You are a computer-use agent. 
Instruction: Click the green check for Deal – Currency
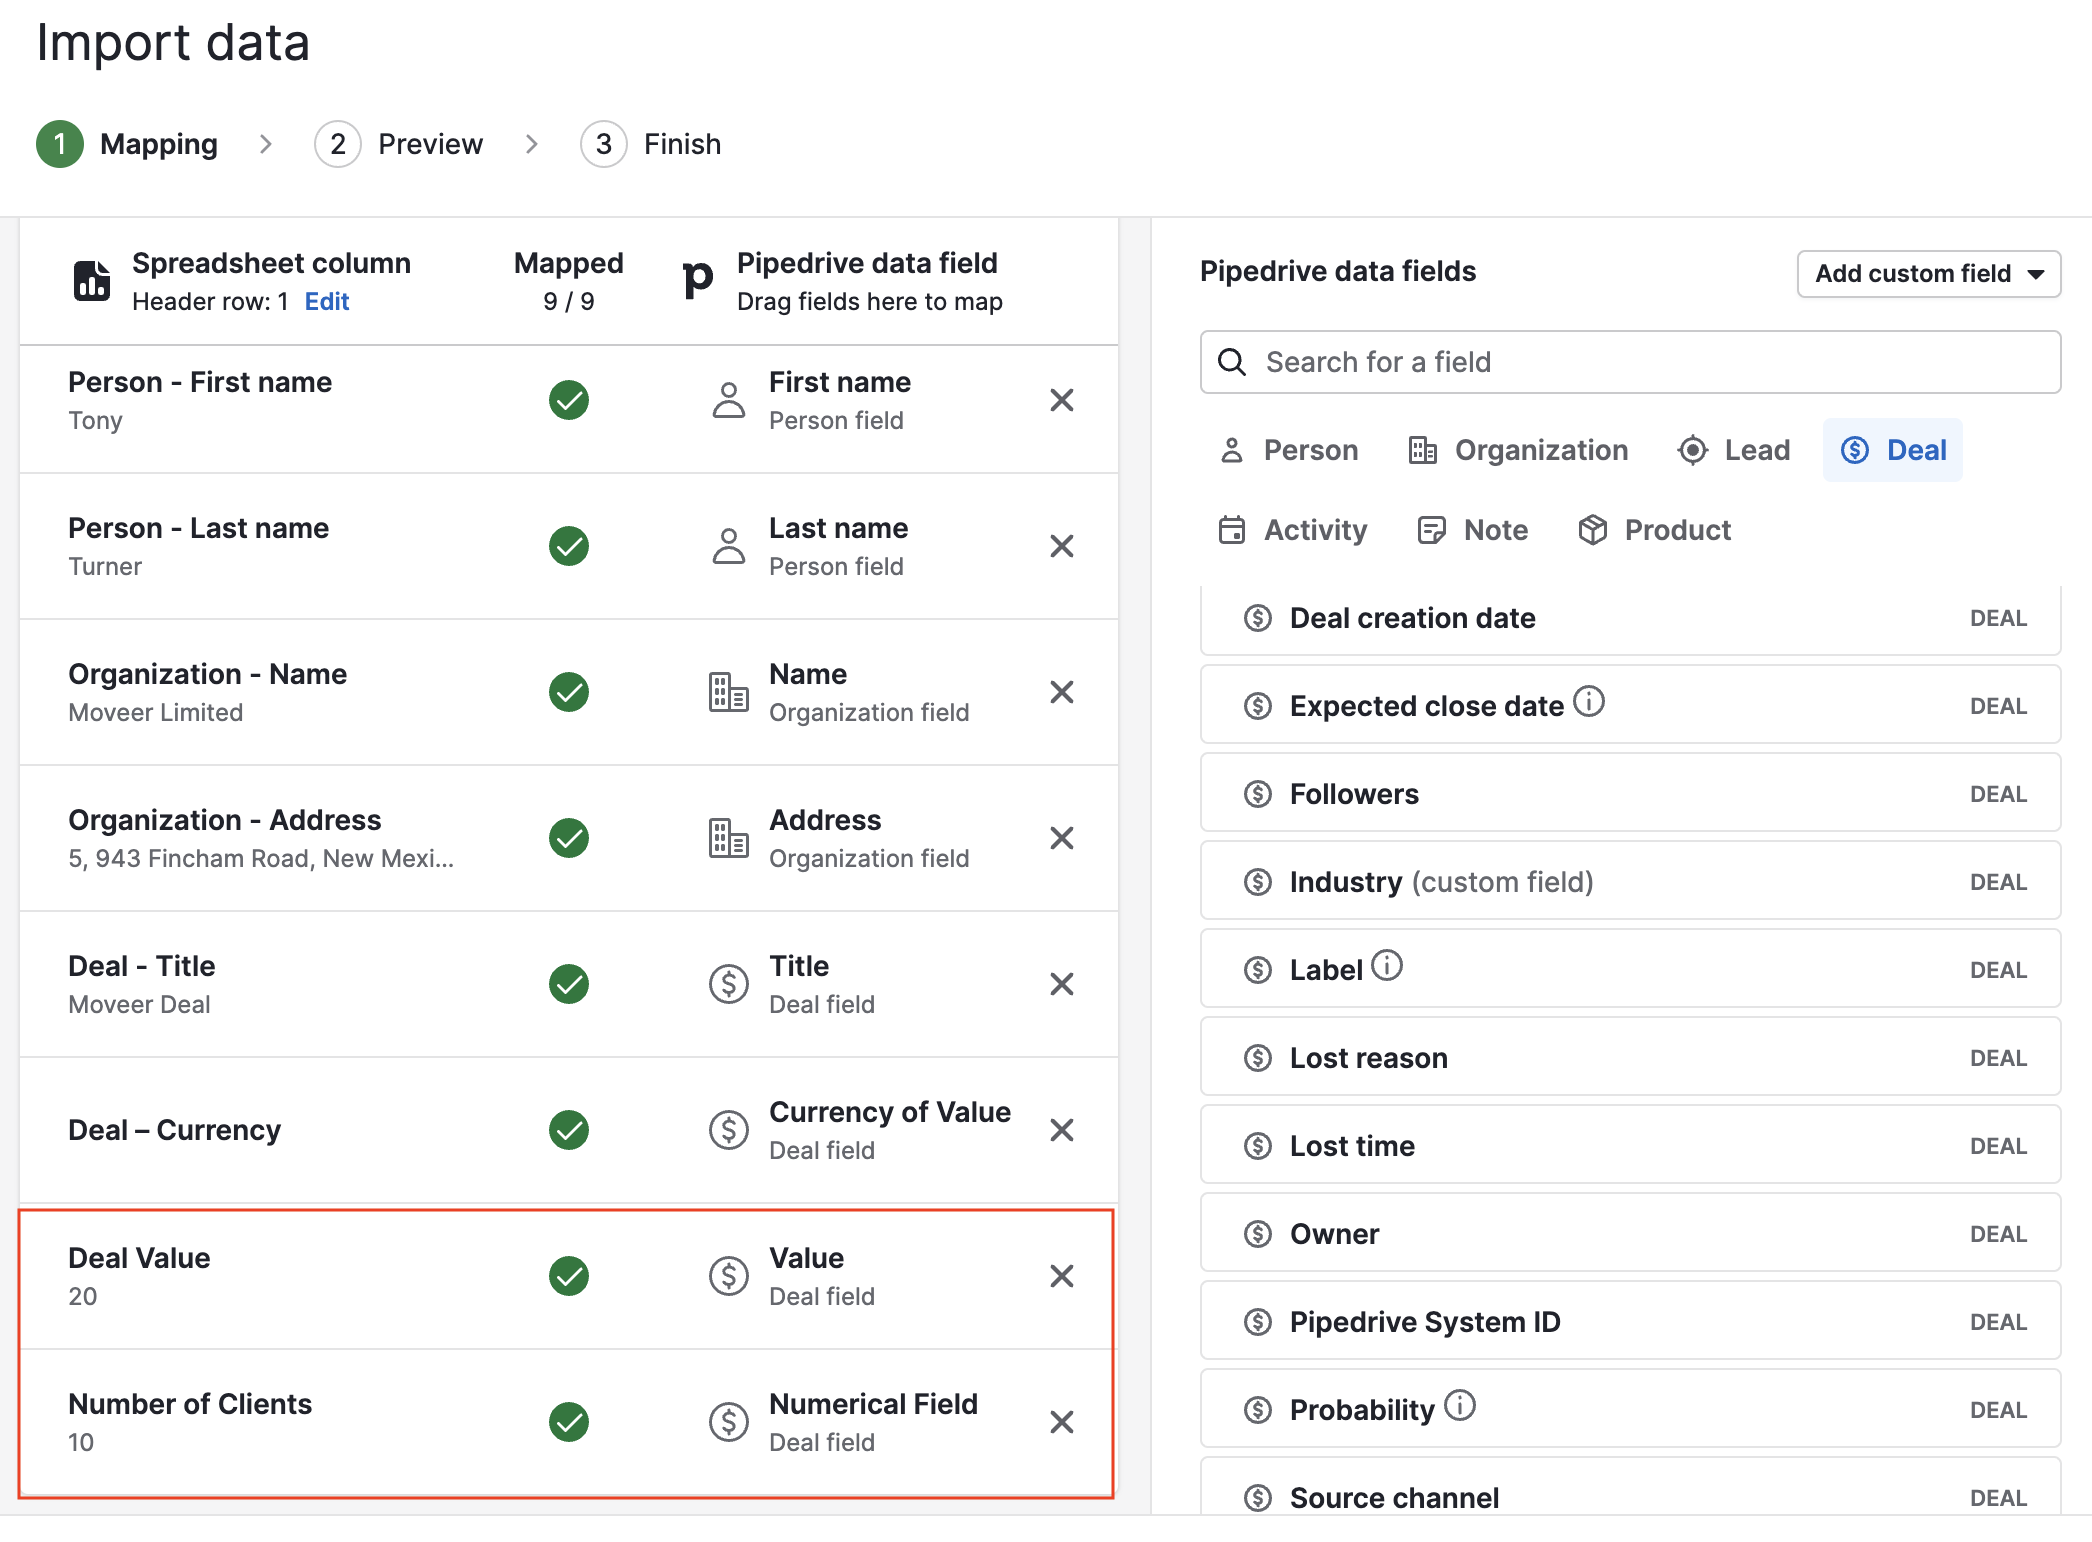pos(569,1130)
